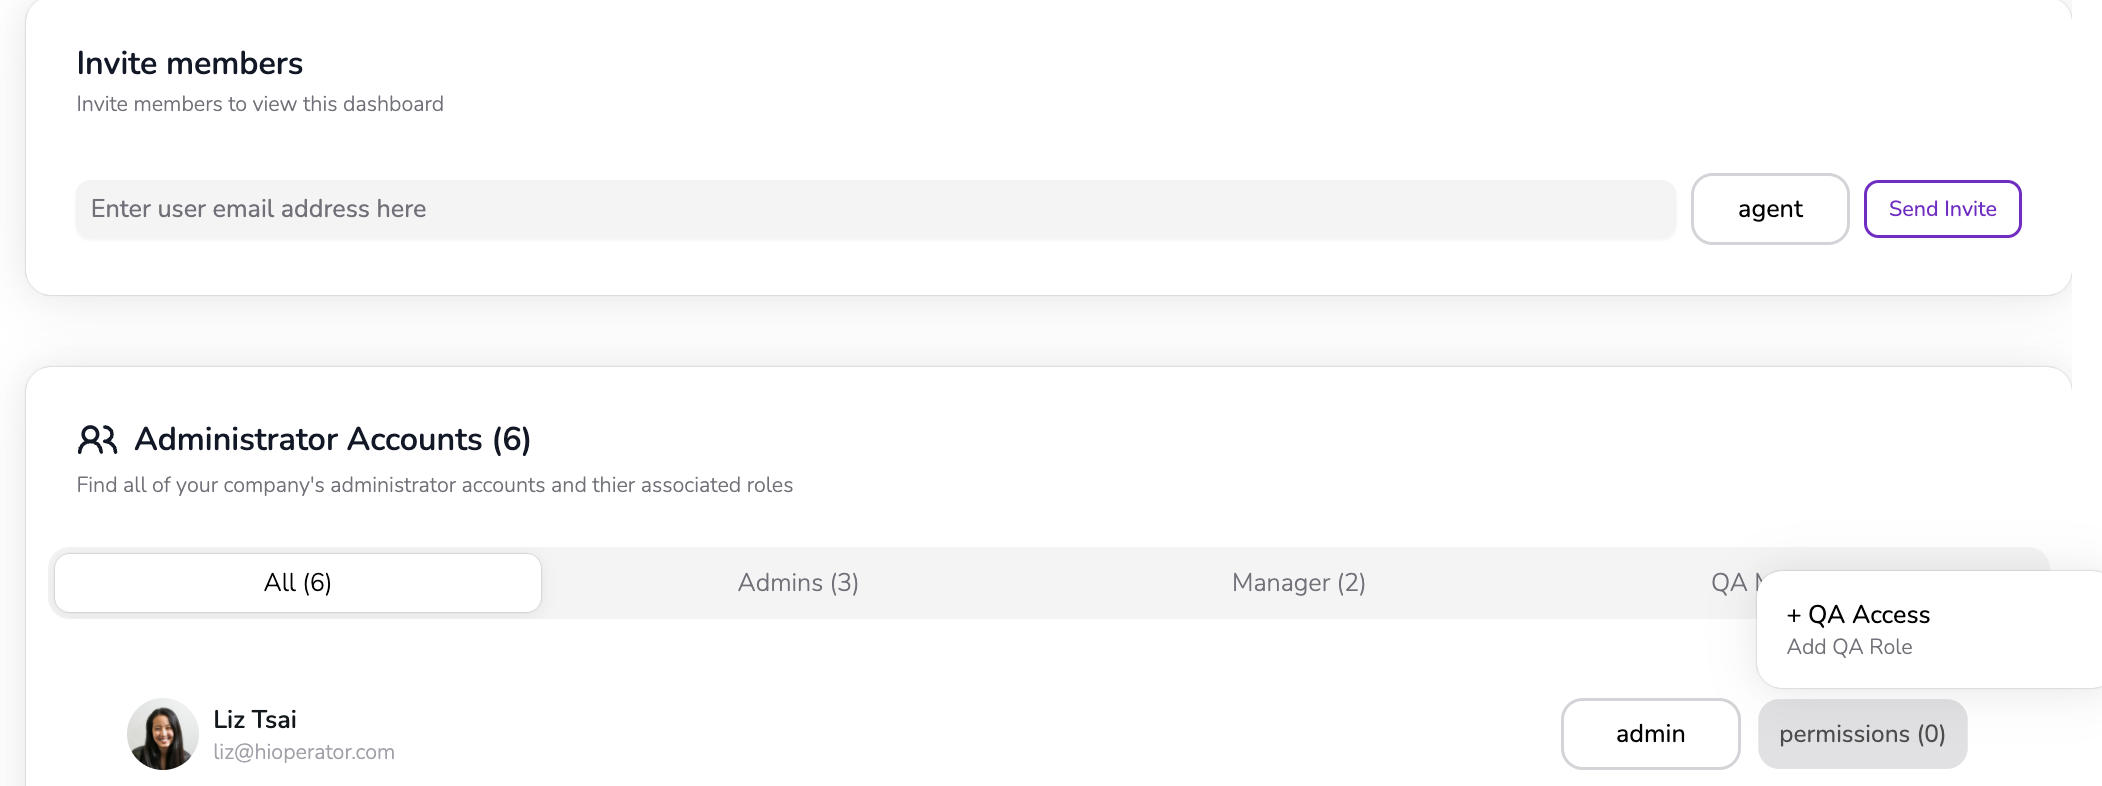Screen dimensions: 2102x786
Task: Click the administrator accounts description text
Action: point(434,485)
